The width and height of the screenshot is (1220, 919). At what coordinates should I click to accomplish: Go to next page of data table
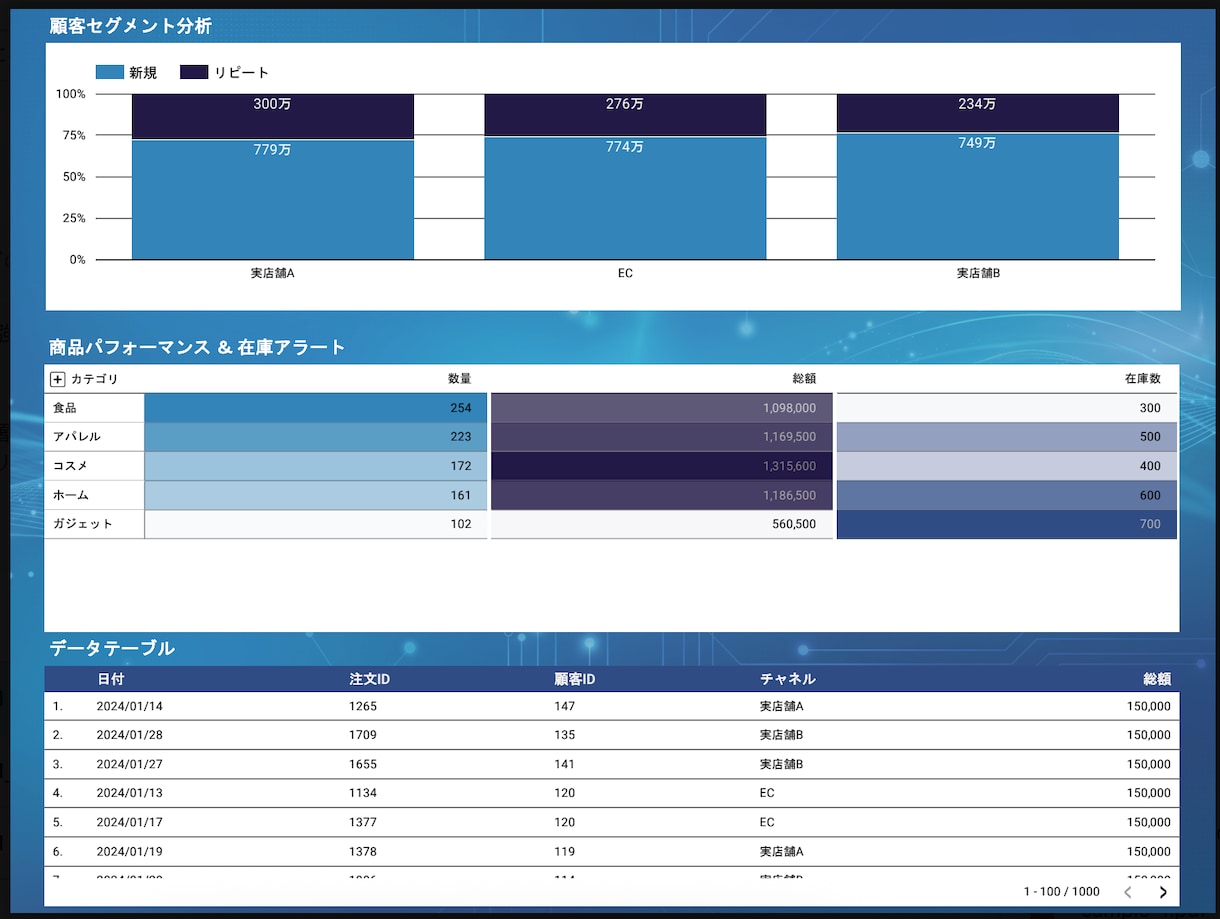tap(1163, 892)
